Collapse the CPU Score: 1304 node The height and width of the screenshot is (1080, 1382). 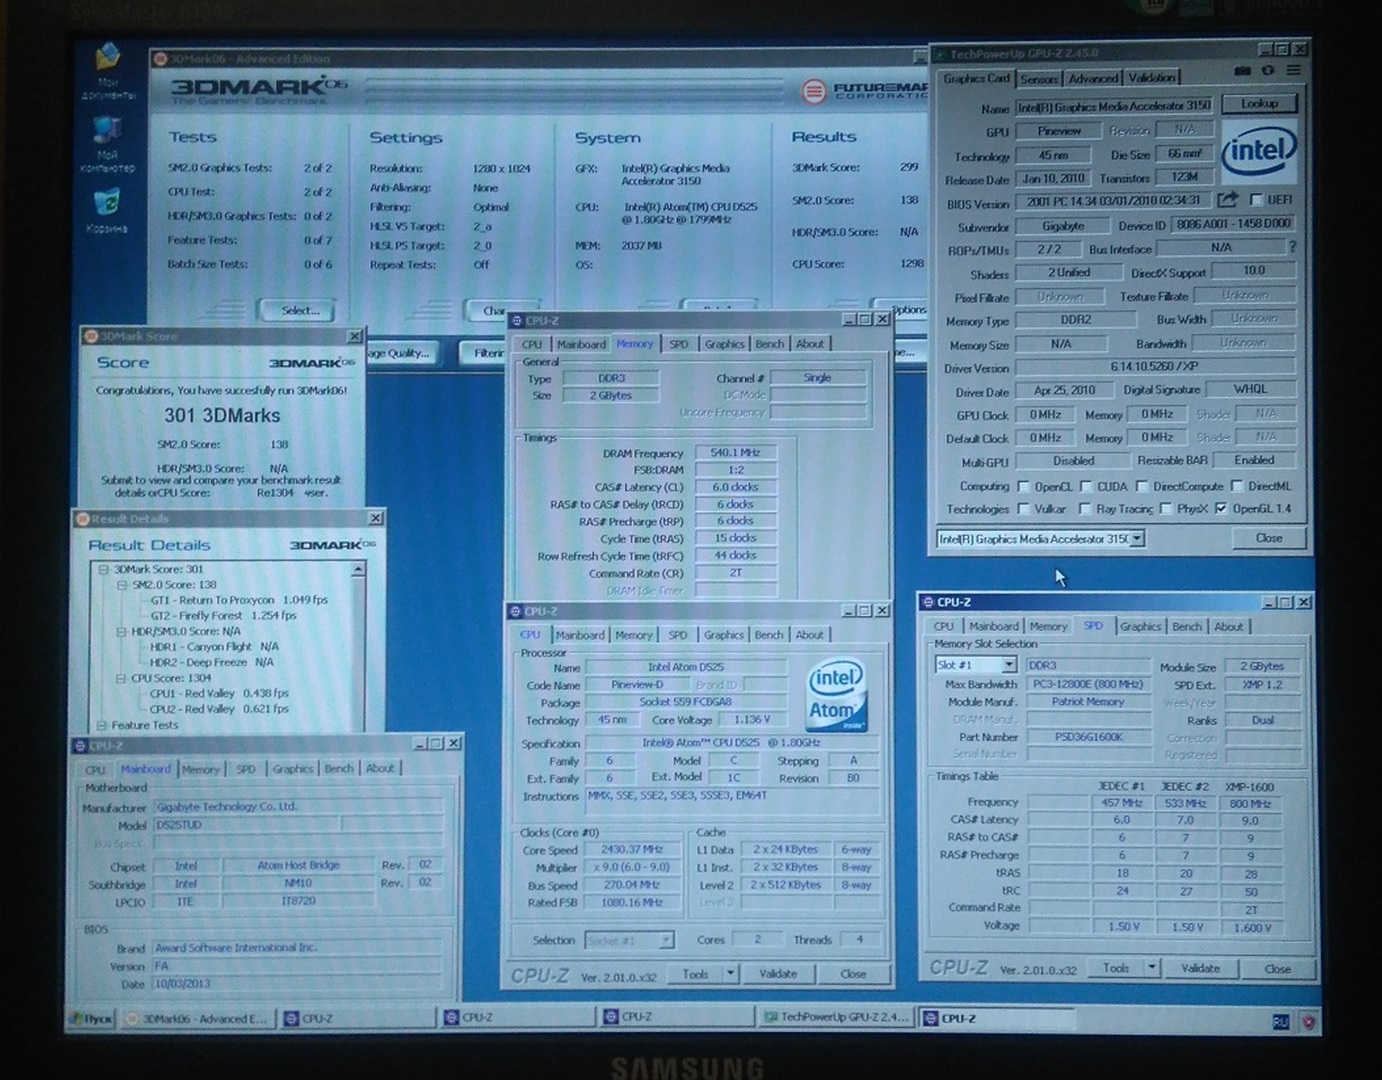[120, 678]
